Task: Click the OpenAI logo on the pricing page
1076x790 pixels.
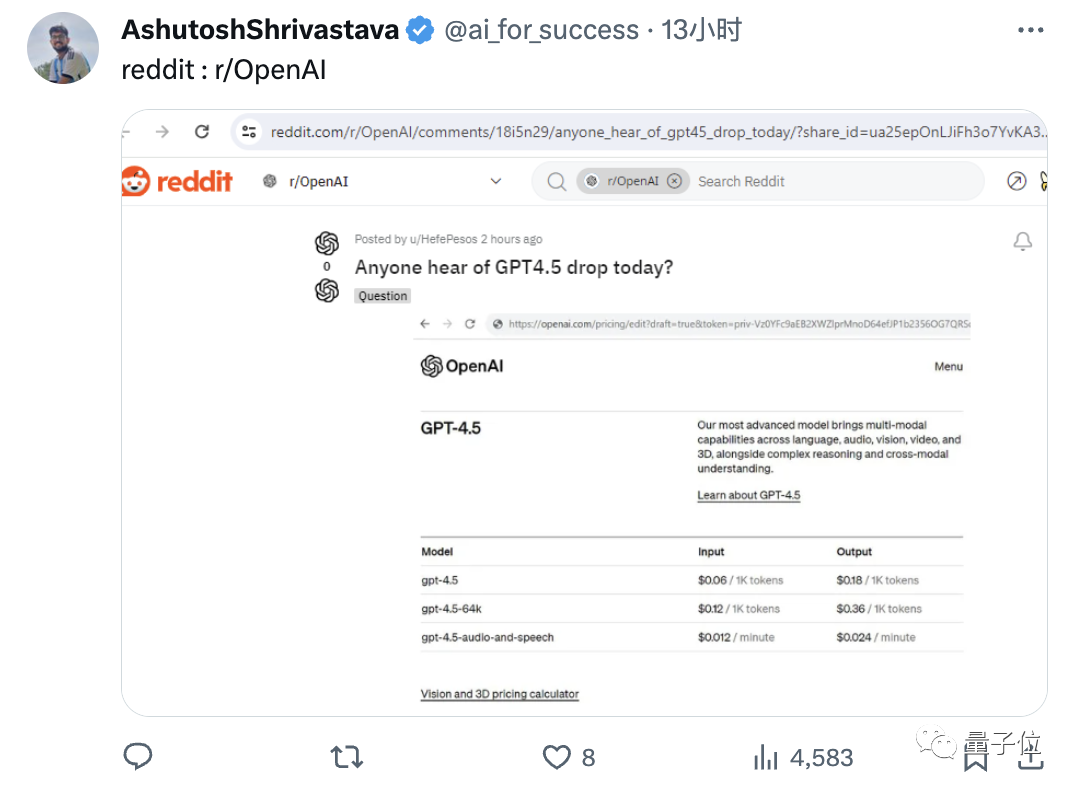Action: pyautogui.click(x=462, y=366)
